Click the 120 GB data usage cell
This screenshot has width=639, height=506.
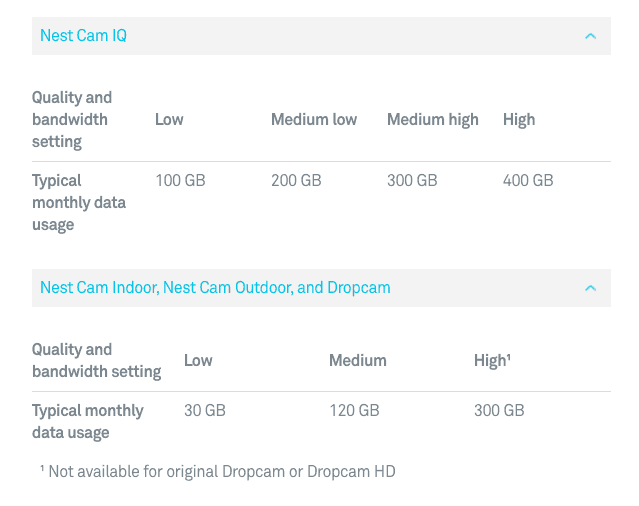click(354, 411)
